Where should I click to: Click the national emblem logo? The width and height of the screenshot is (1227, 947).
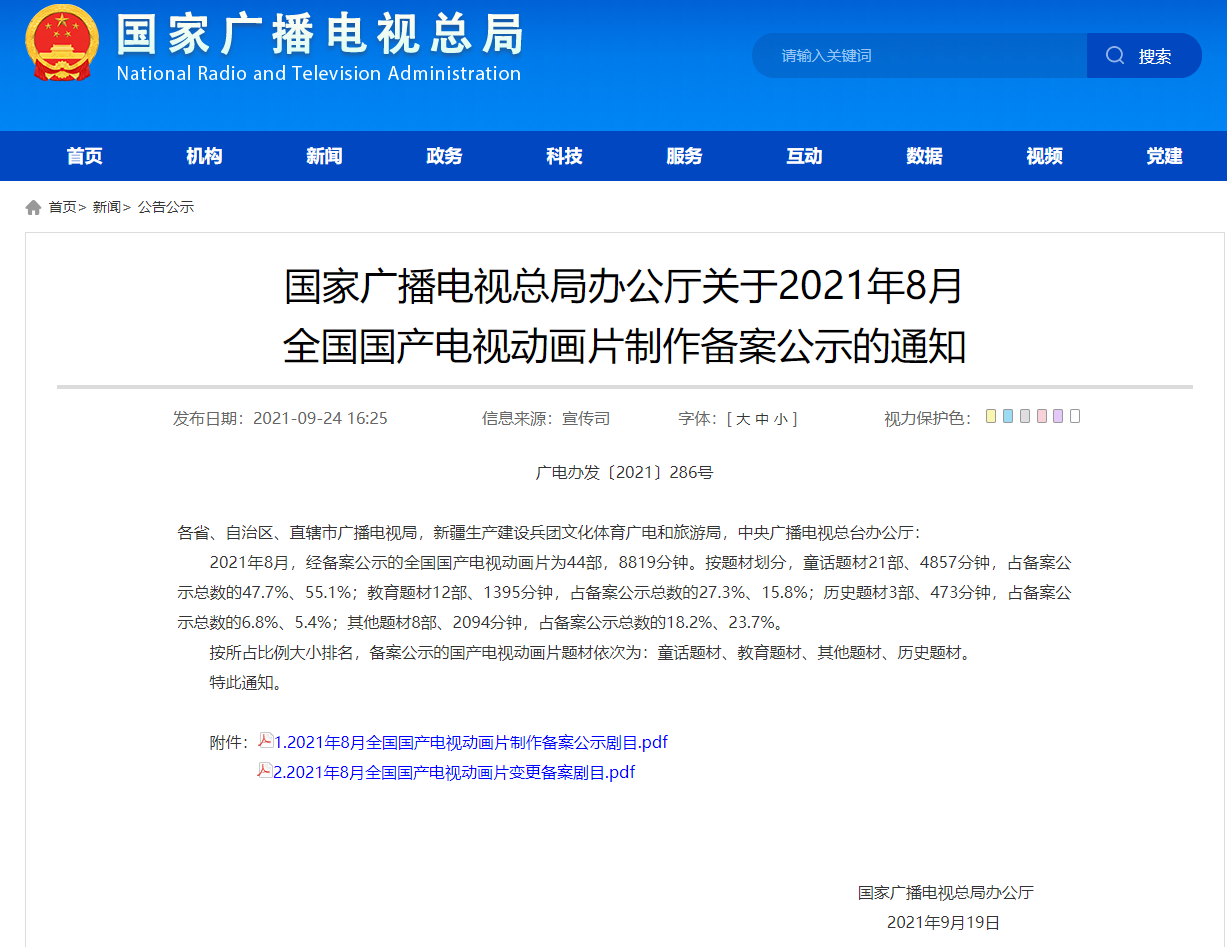tap(61, 43)
